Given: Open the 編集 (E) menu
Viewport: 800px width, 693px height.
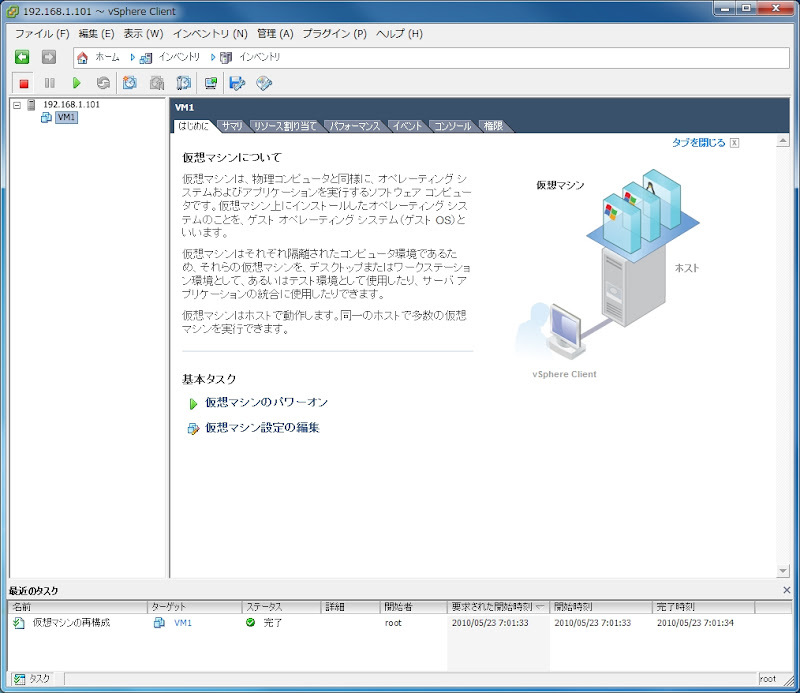Looking at the screenshot, I should tap(96, 34).
